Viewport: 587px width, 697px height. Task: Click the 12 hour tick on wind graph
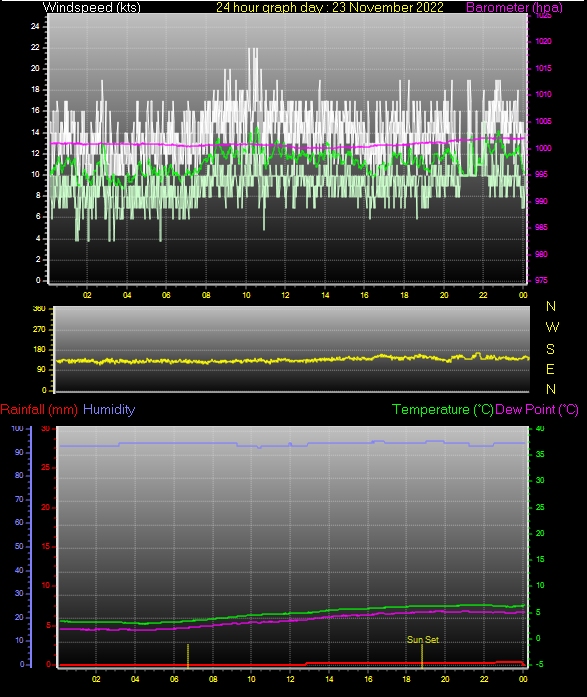point(285,295)
